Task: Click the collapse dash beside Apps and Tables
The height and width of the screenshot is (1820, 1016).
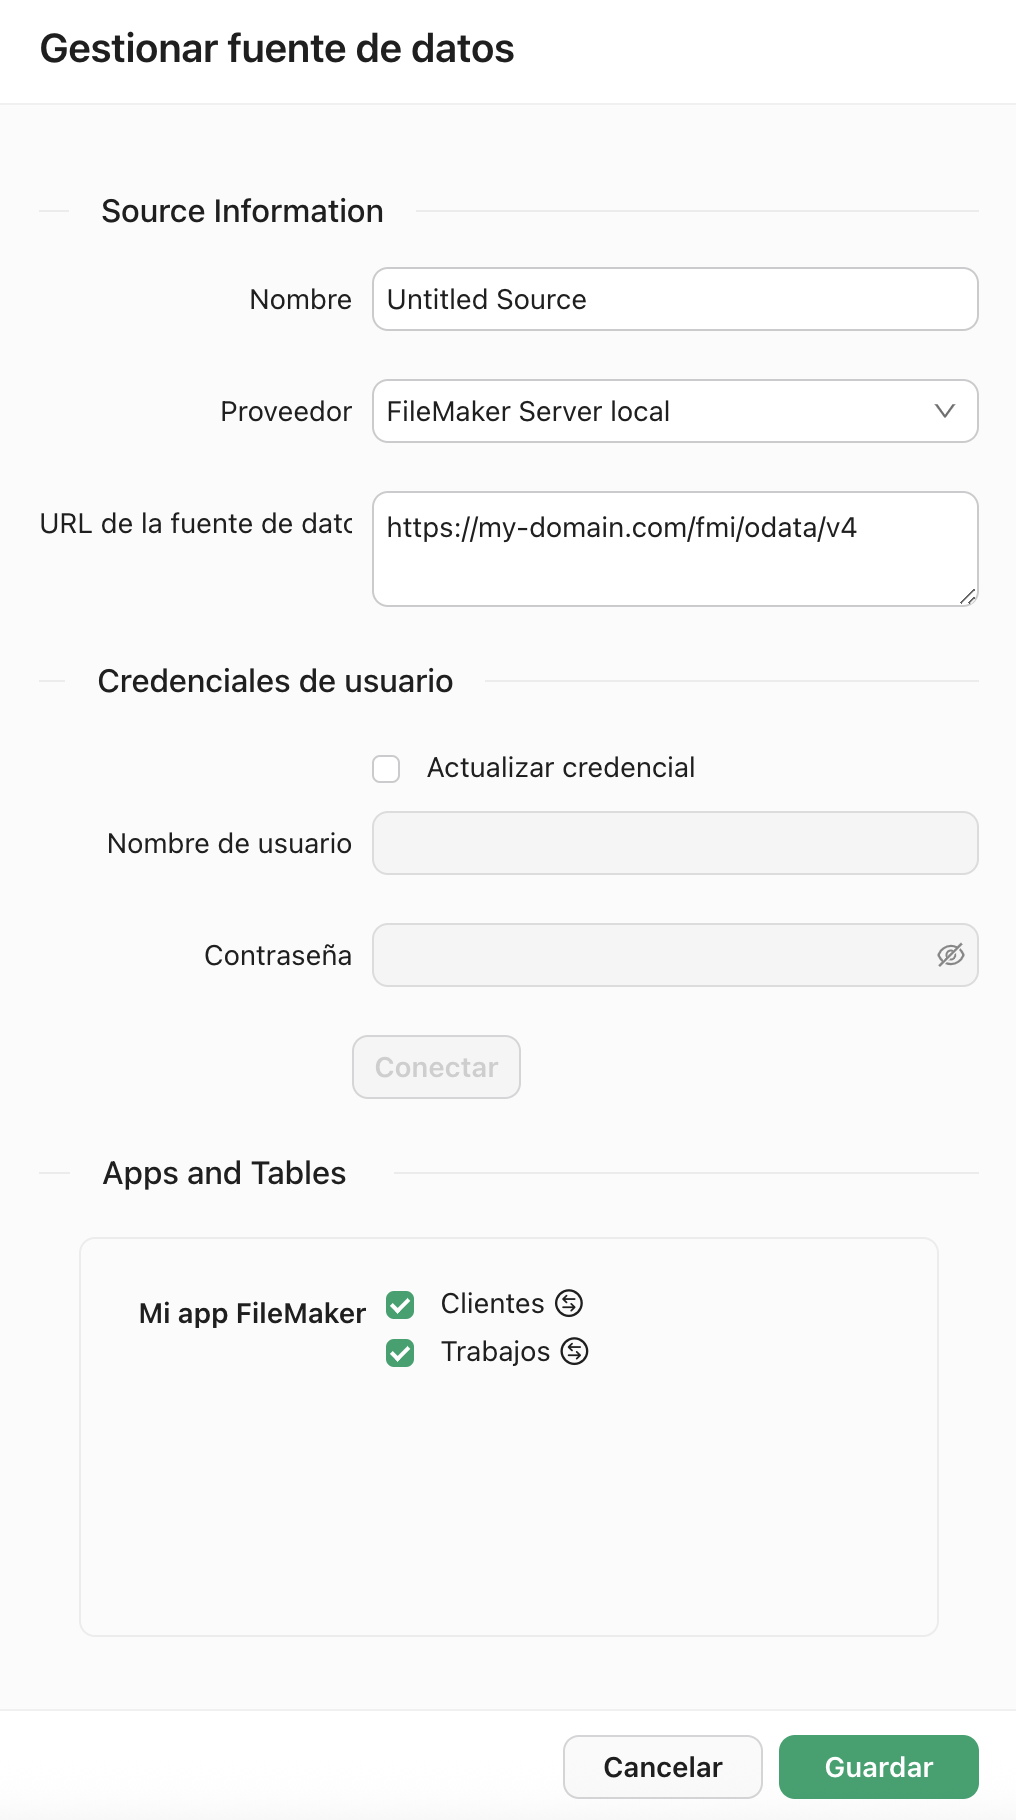Action: click(53, 1173)
